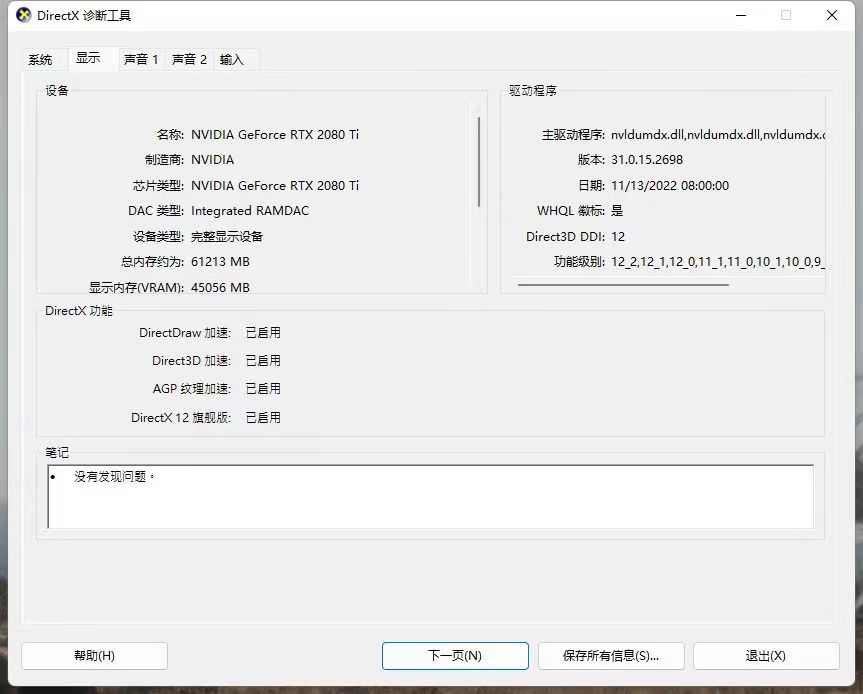The image size is (863, 694).
Task: Exit using the 退出(X) button
Action: [x=766, y=655]
